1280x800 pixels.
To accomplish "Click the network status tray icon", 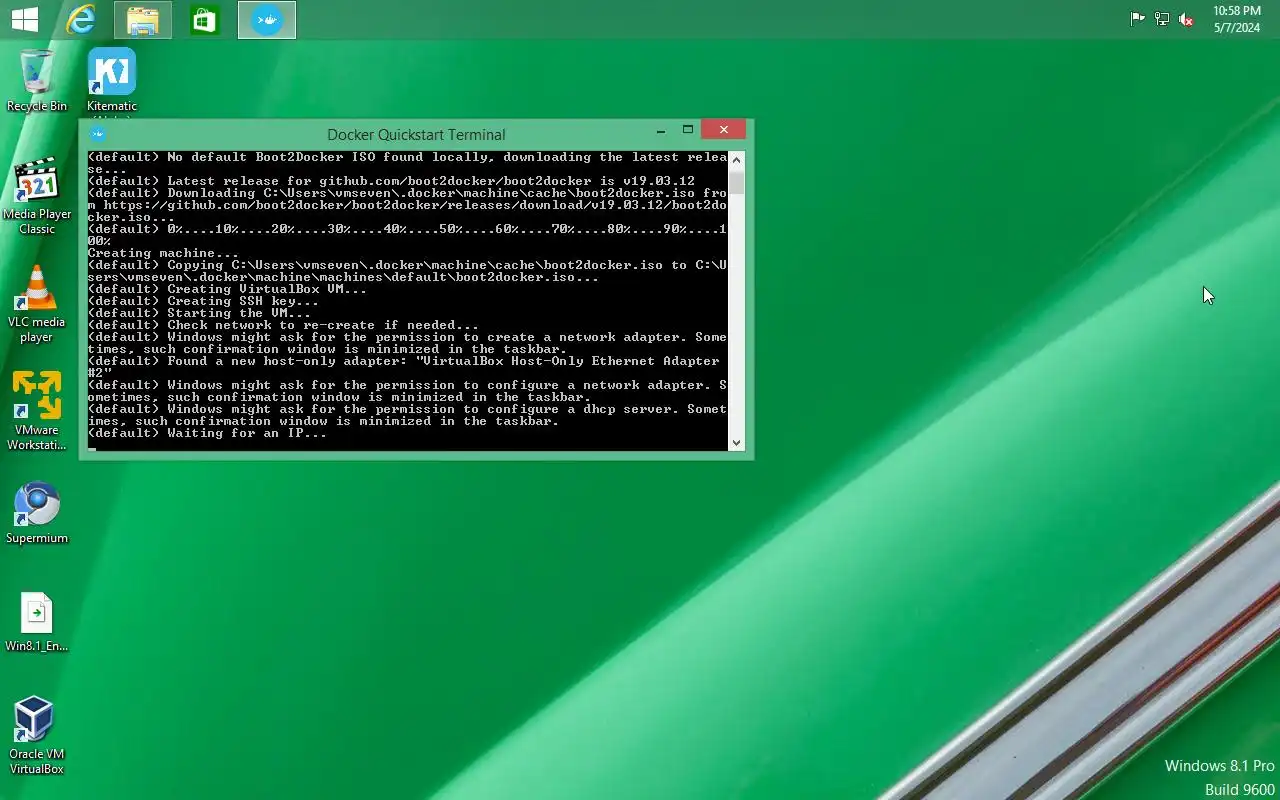I will (1161, 19).
